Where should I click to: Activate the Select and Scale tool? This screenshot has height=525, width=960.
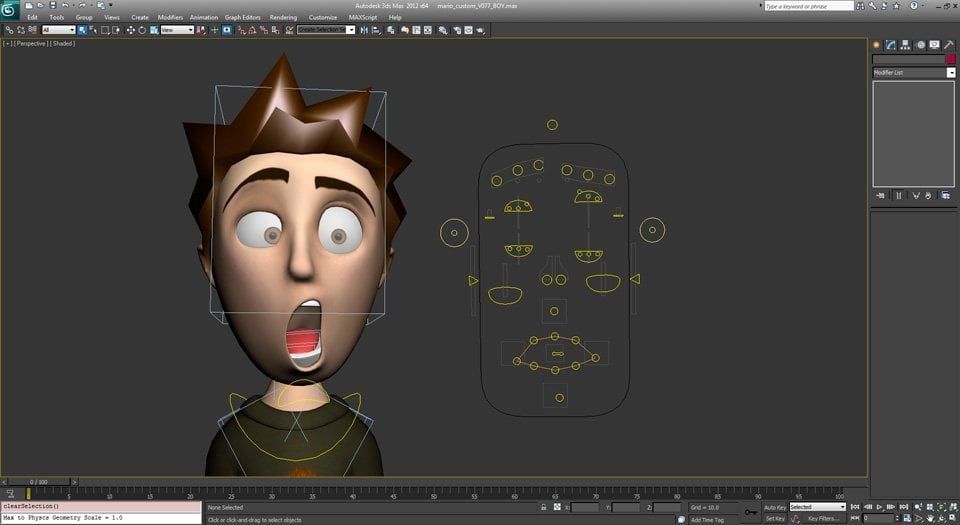154,30
